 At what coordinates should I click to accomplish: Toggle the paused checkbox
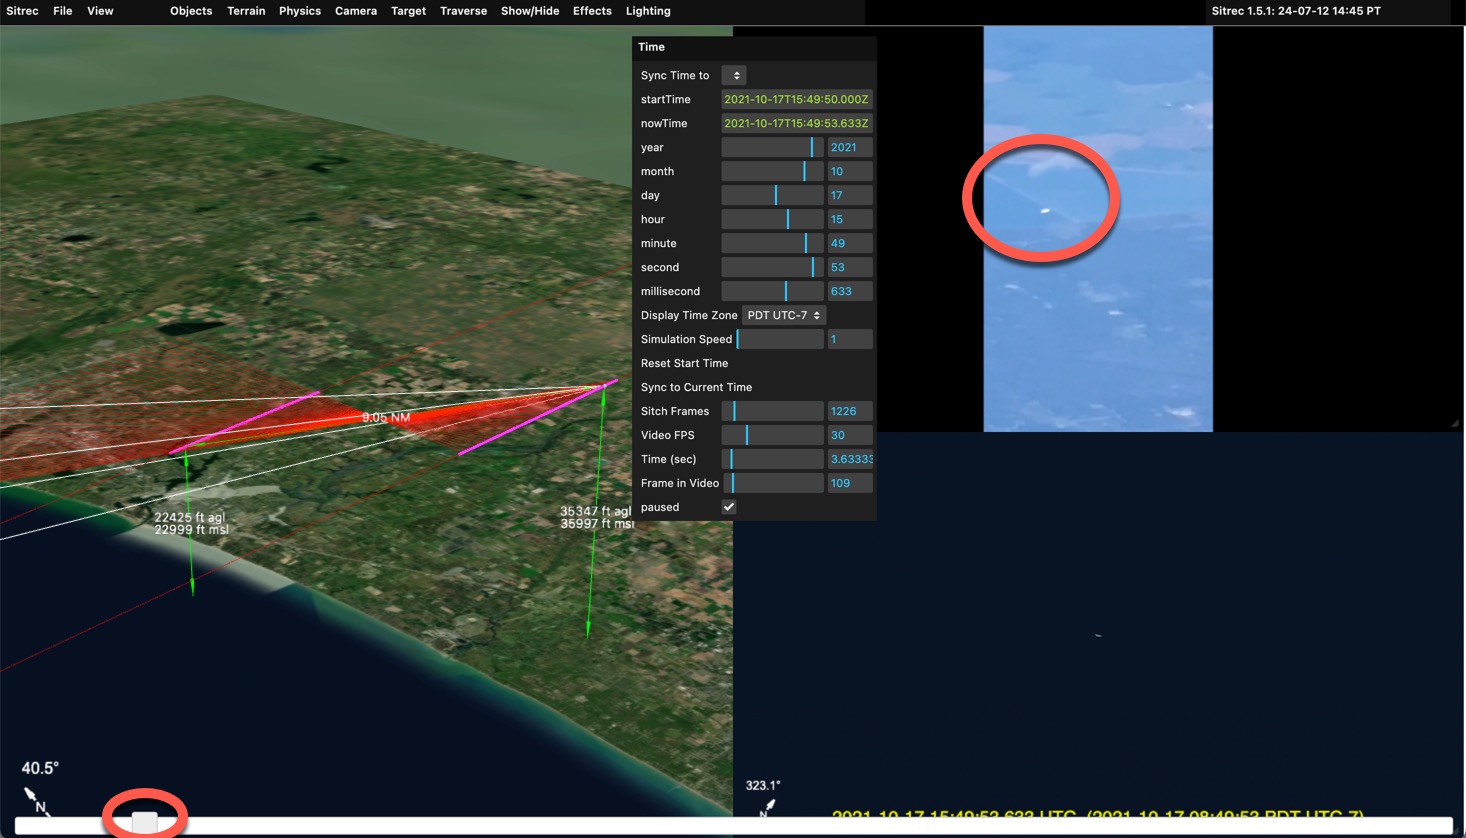tap(729, 507)
